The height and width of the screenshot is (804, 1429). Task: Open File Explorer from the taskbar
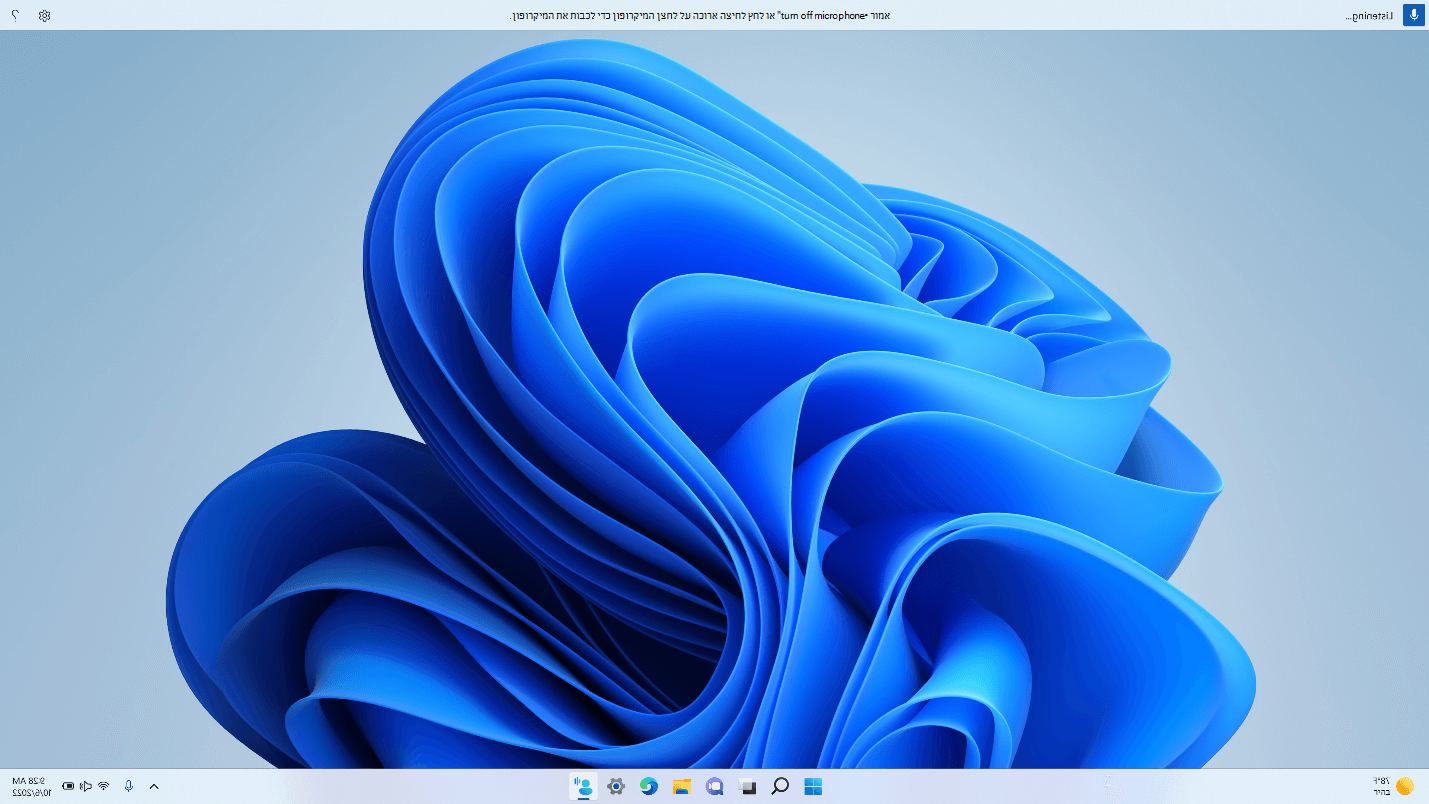tap(681, 786)
